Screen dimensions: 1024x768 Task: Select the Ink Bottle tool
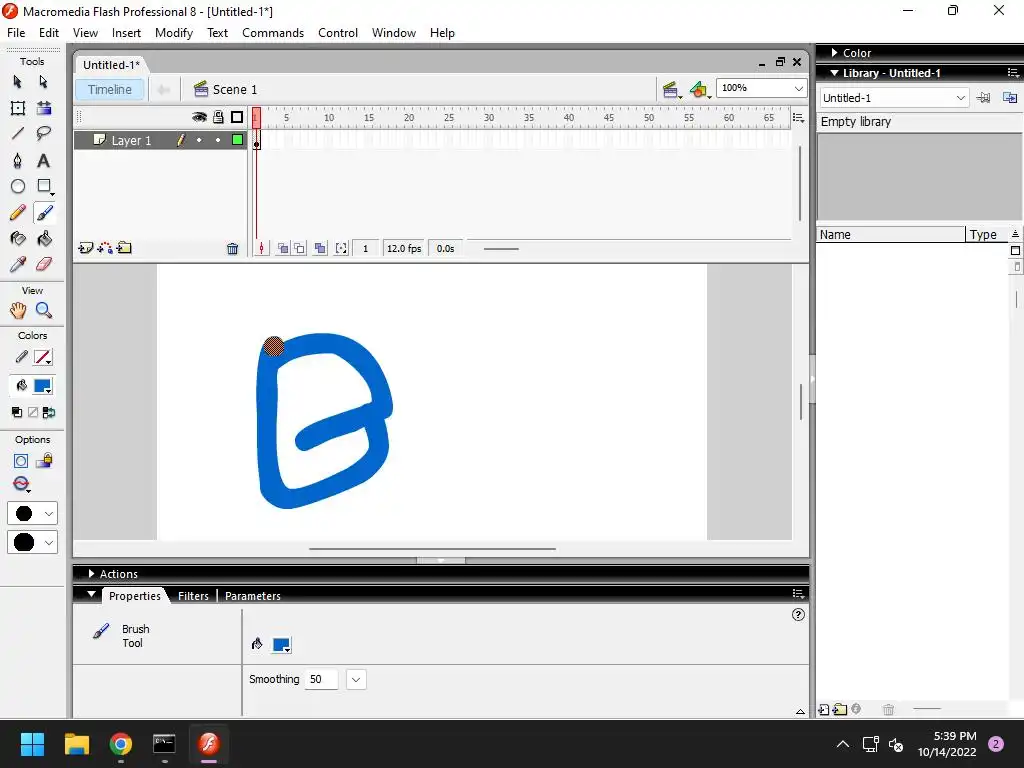(x=18, y=238)
